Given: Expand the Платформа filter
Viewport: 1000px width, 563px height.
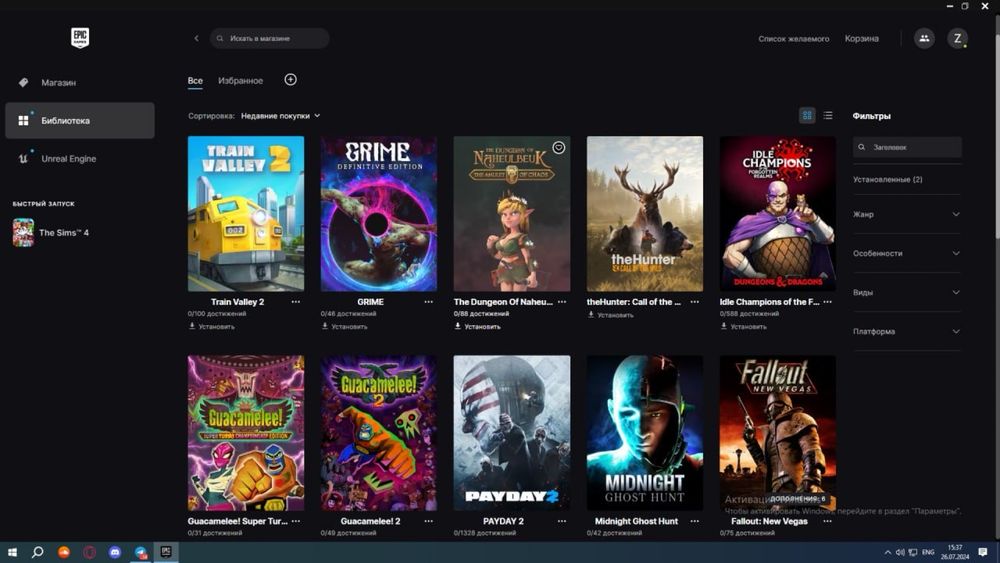Looking at the screenshot, I should [x=906, y=332].
